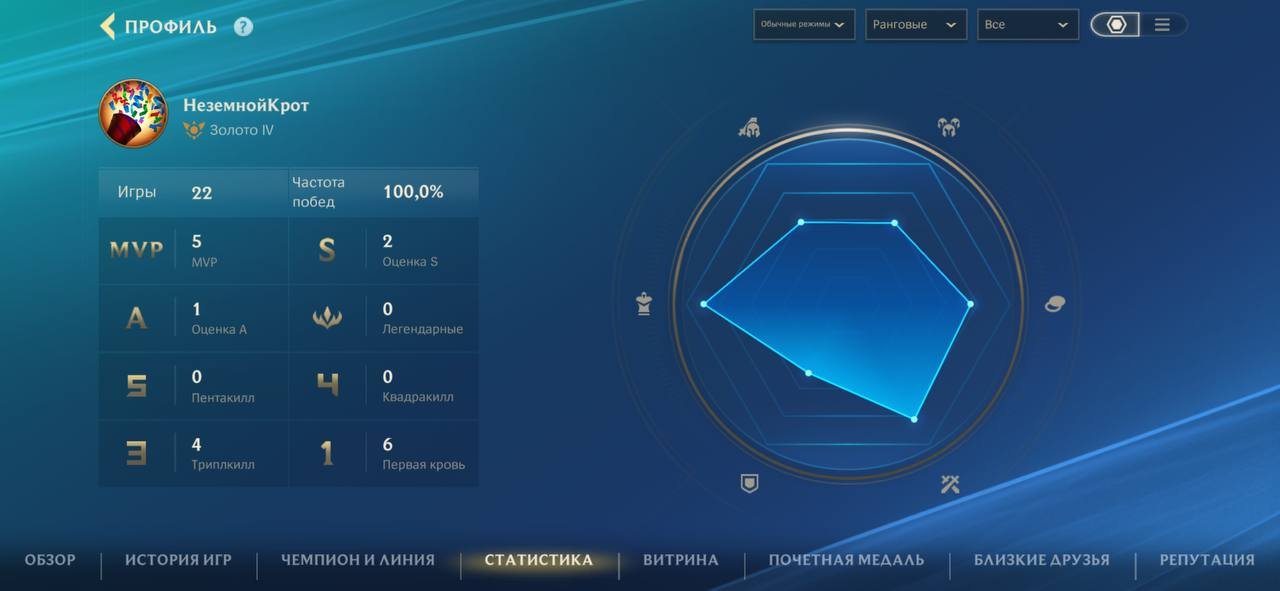Click the Легендарные label
This screenshot has width=1280, height=591.
(x=423, y=329)
